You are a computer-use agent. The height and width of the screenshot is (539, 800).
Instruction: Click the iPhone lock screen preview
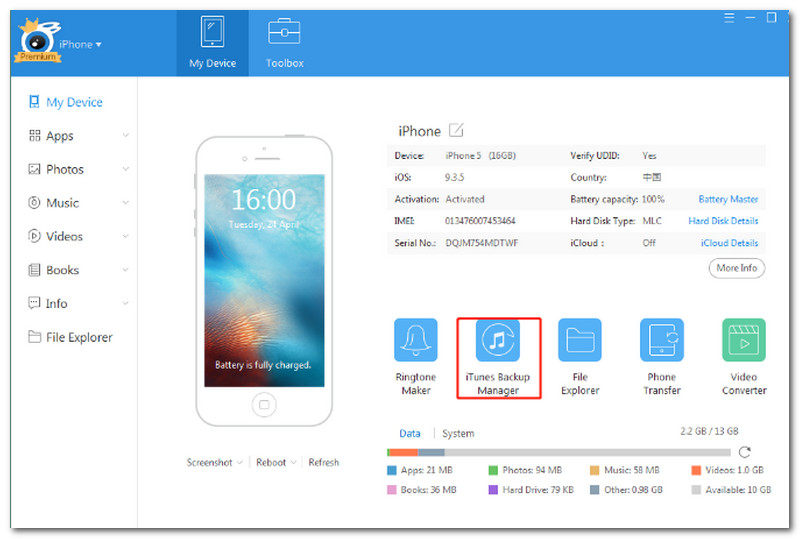click(264, 280)
